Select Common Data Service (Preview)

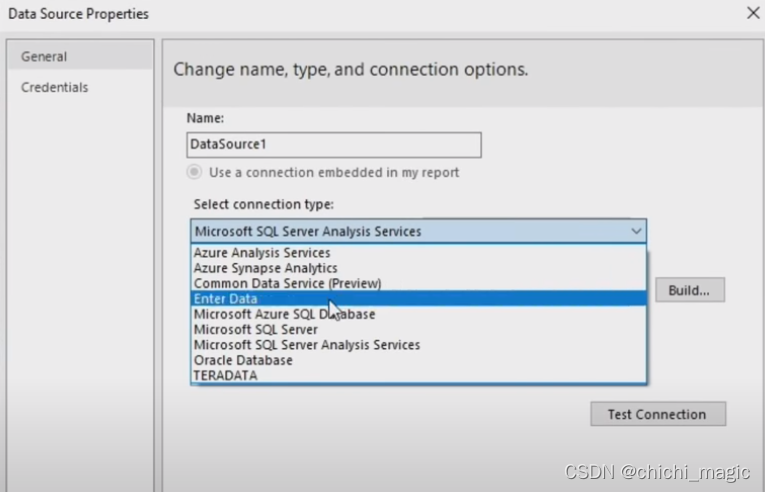tap(418, 284)
